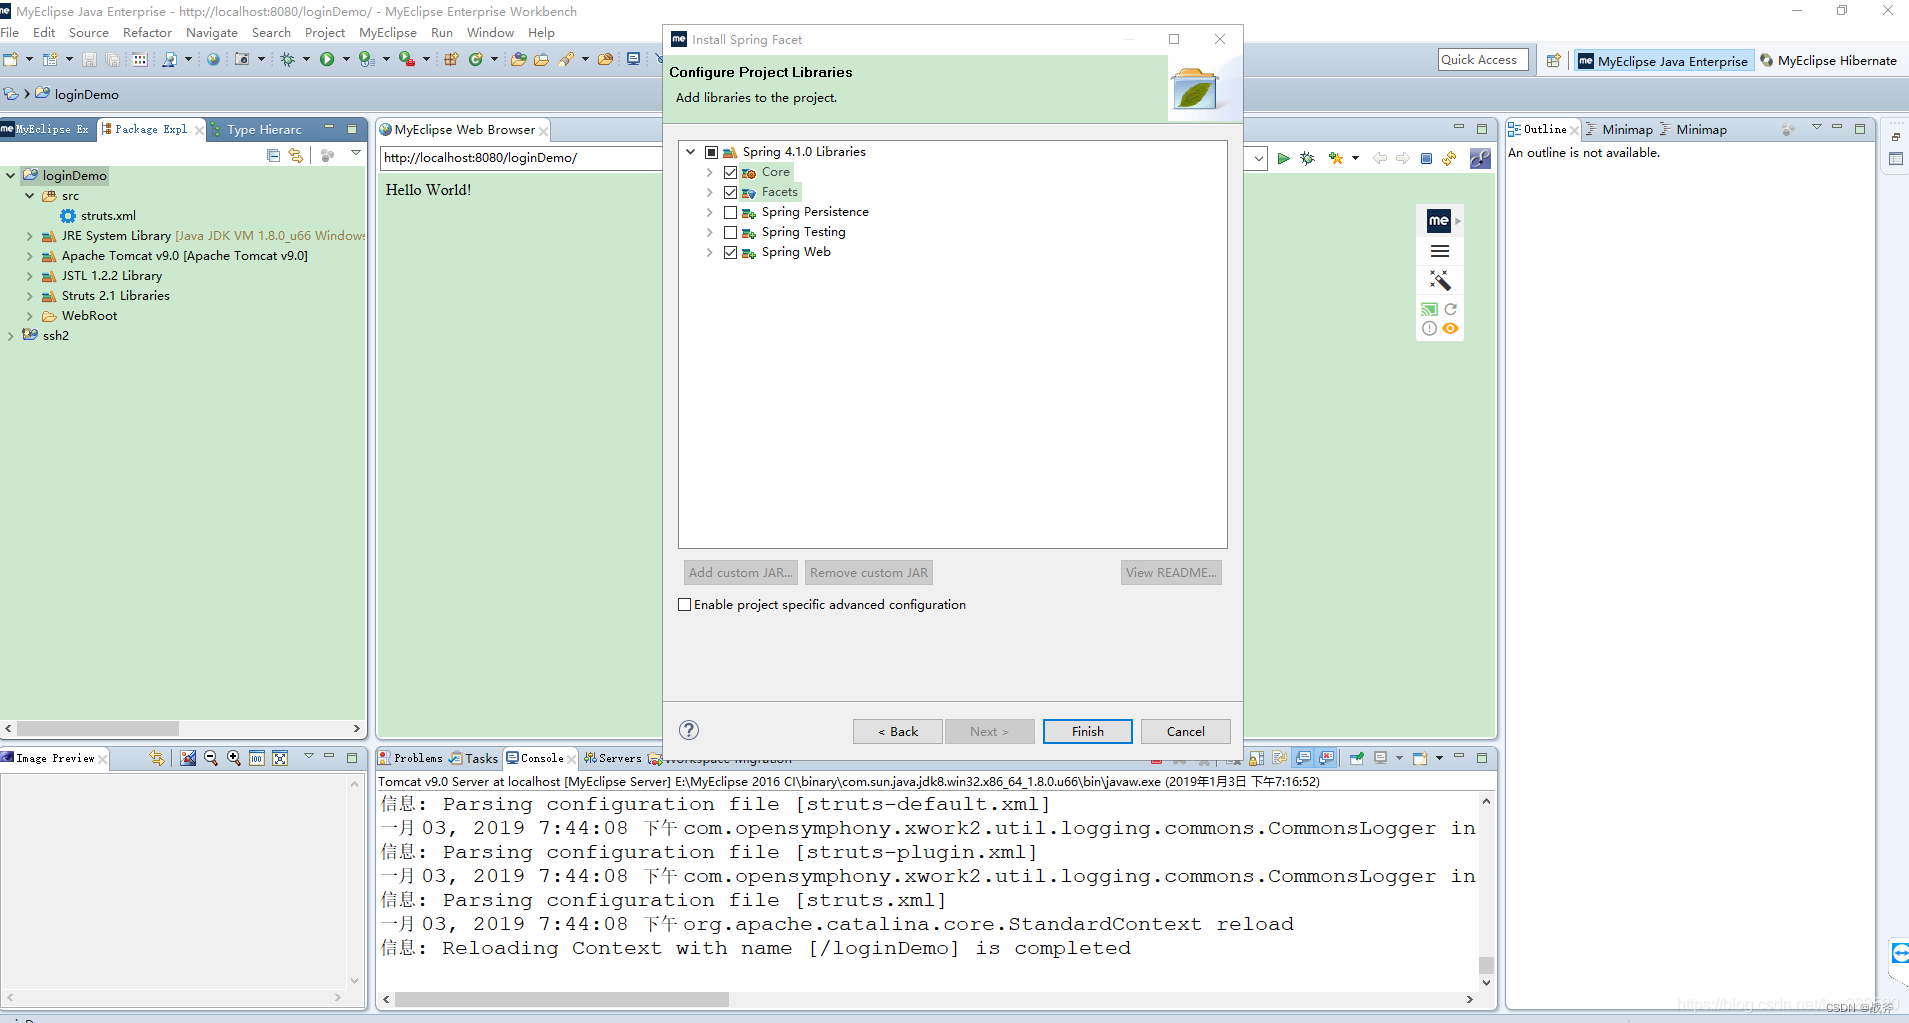The height and width of the screenshot is (1023, 1909).
Task: Click Open Type folder icon in main toolbar
Action: [518, 60]
